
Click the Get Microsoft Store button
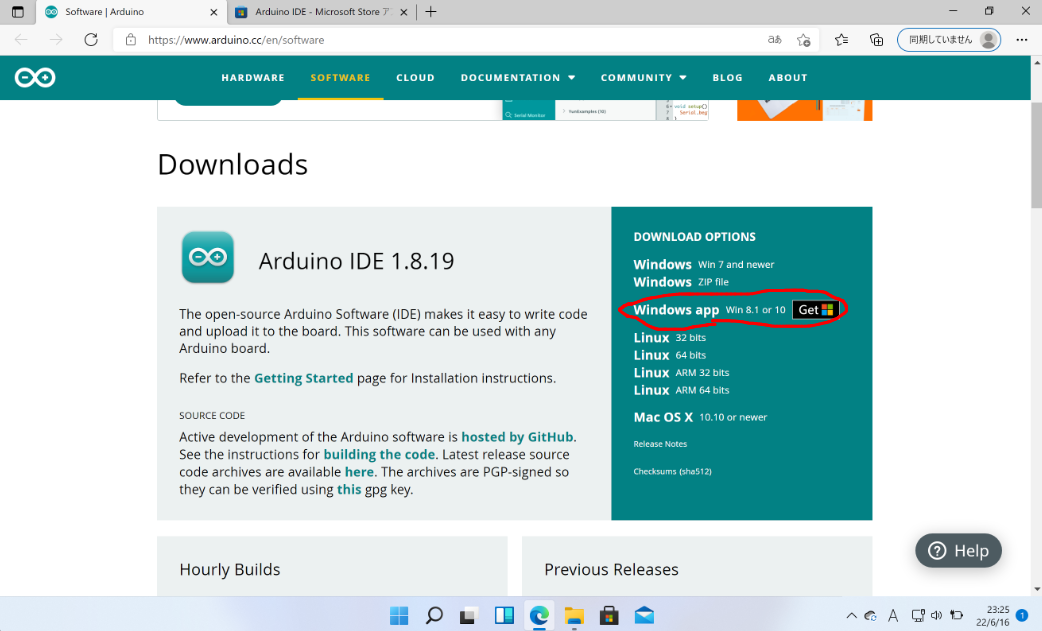click(x=815, y=310)
